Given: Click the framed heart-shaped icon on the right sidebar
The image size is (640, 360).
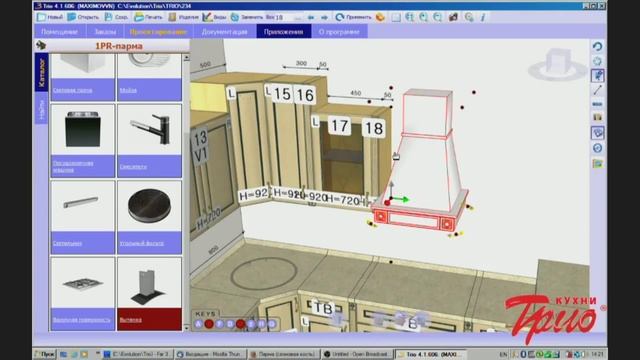Looking at the screenshot, I should click(598, 133).
